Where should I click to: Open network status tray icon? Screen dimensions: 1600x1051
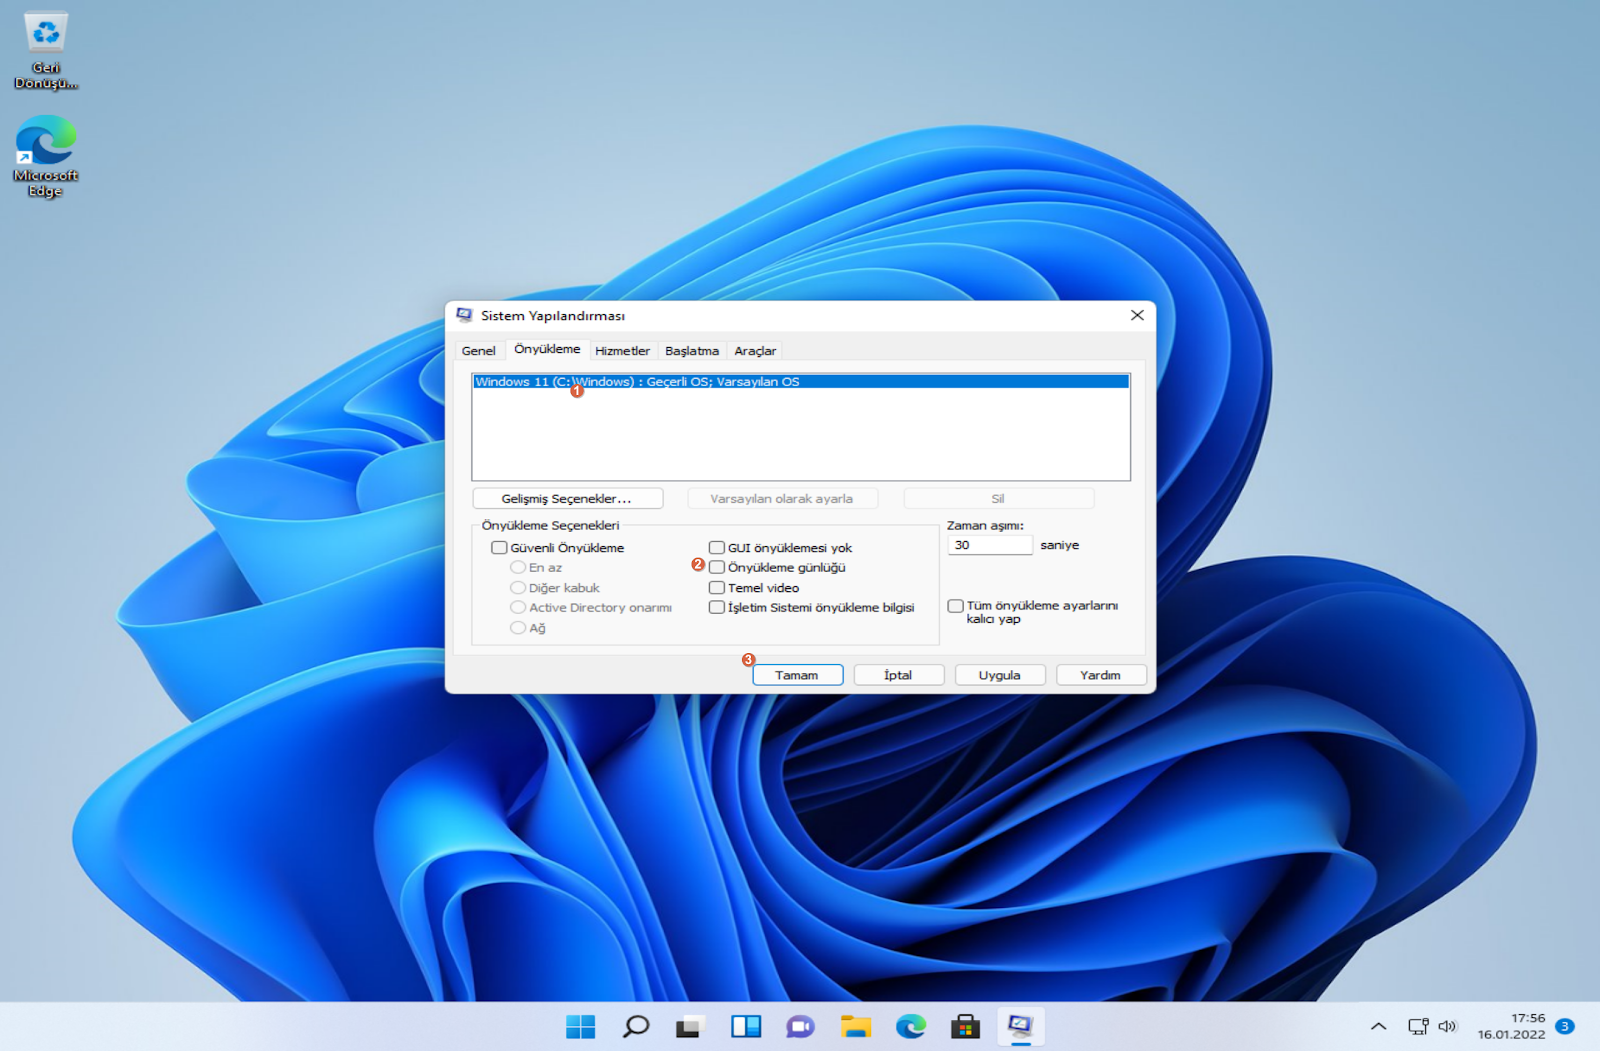1418,1026
